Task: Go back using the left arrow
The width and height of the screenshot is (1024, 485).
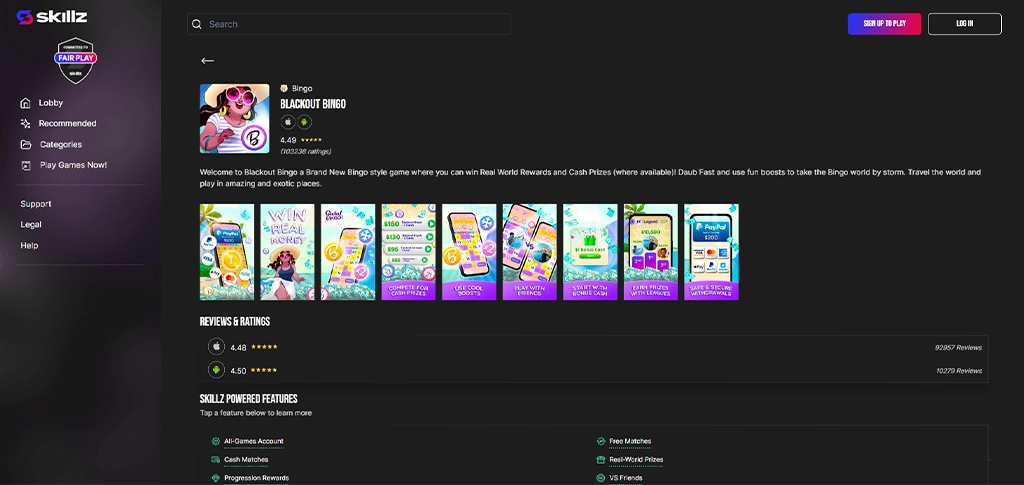Action: click(208, 61)
